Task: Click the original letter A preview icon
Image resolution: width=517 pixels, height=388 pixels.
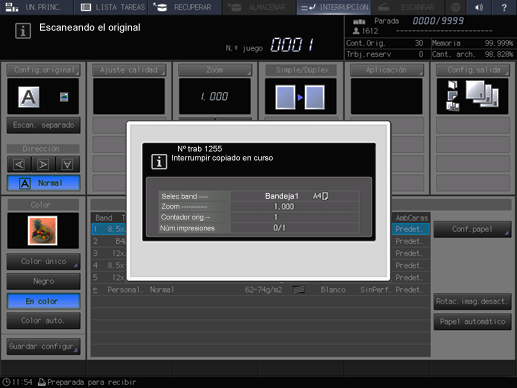Action: [29, 97]
